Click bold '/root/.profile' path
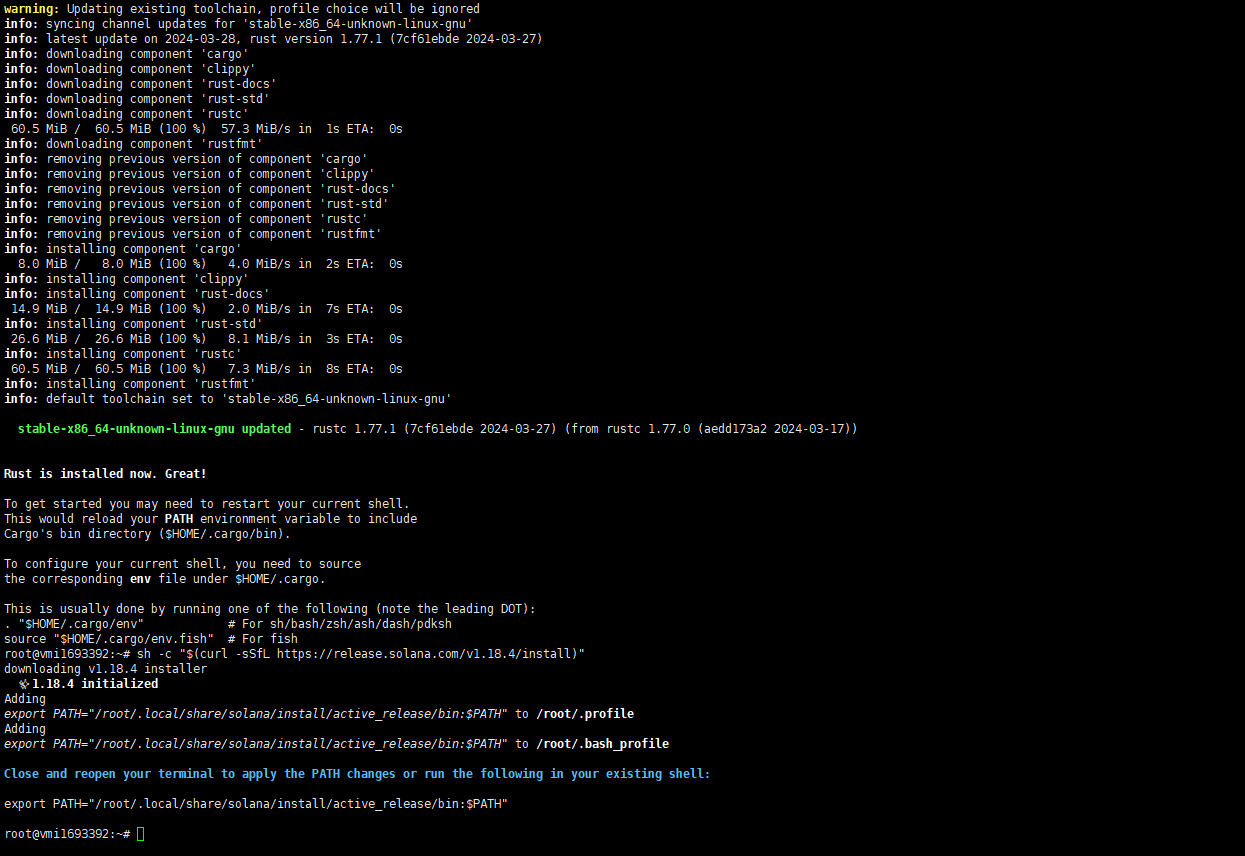1245x856 pixels. coord(585,714)
